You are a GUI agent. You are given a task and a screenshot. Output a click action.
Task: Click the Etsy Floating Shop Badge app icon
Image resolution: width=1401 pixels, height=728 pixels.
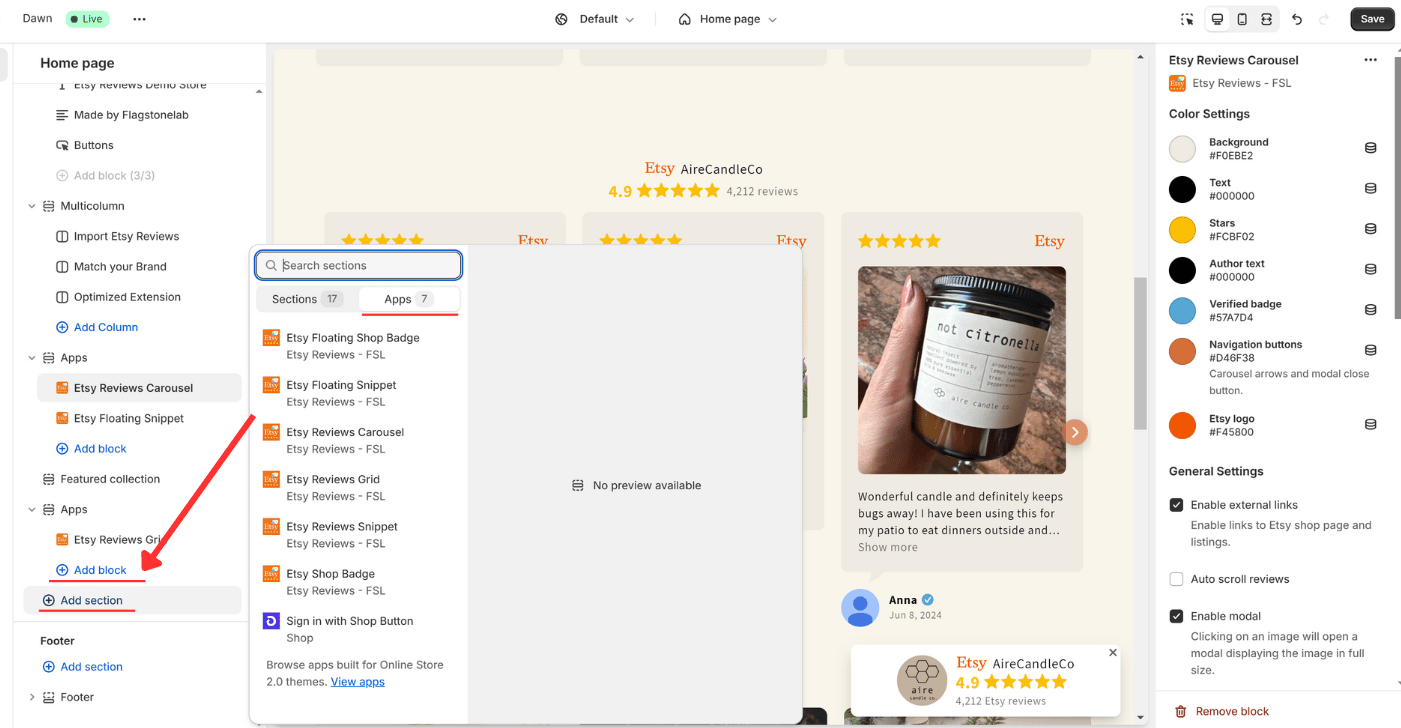coord(271,338)
